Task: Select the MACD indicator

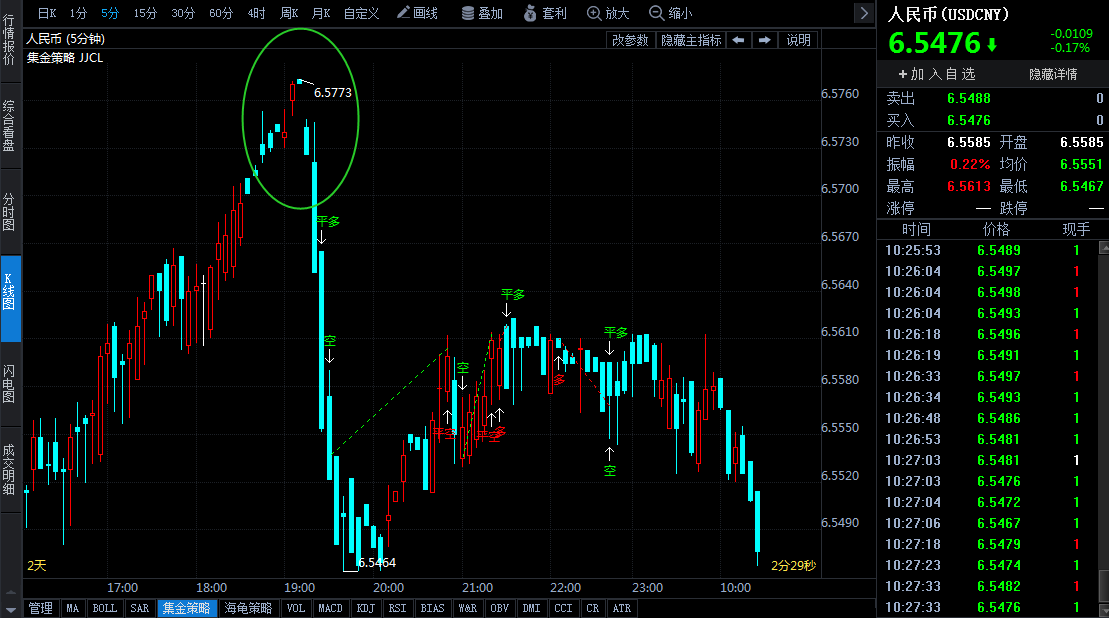Action: coord(330,608)
